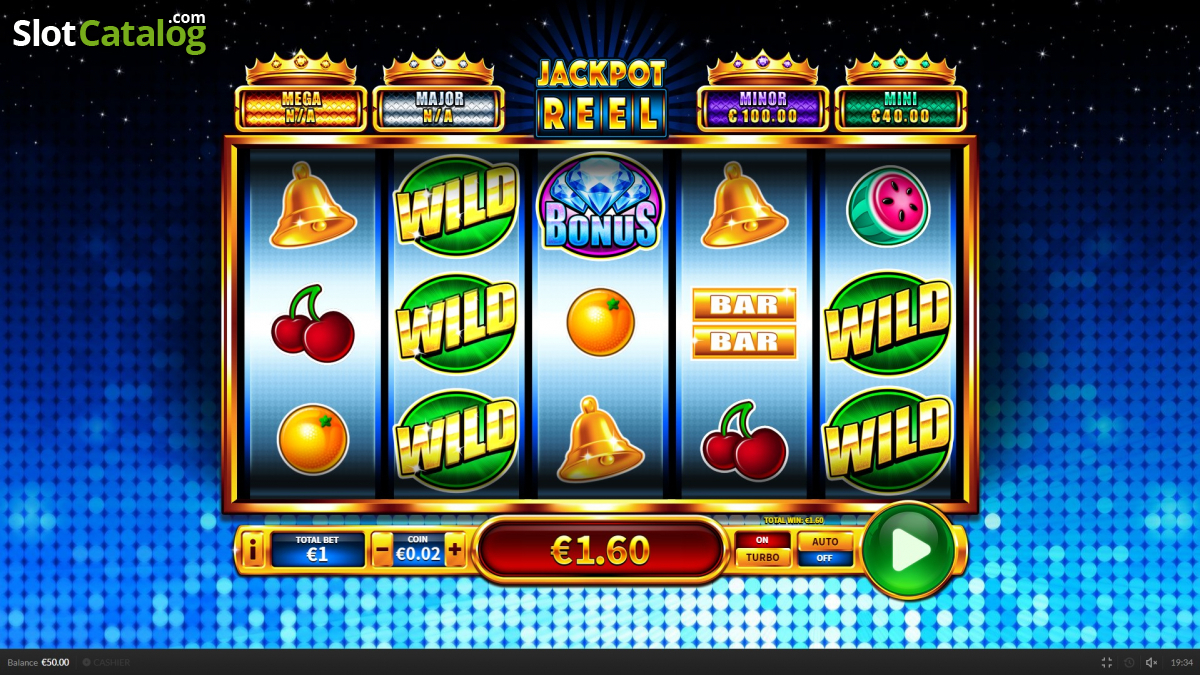Open the paytable info button

point(254,549)
